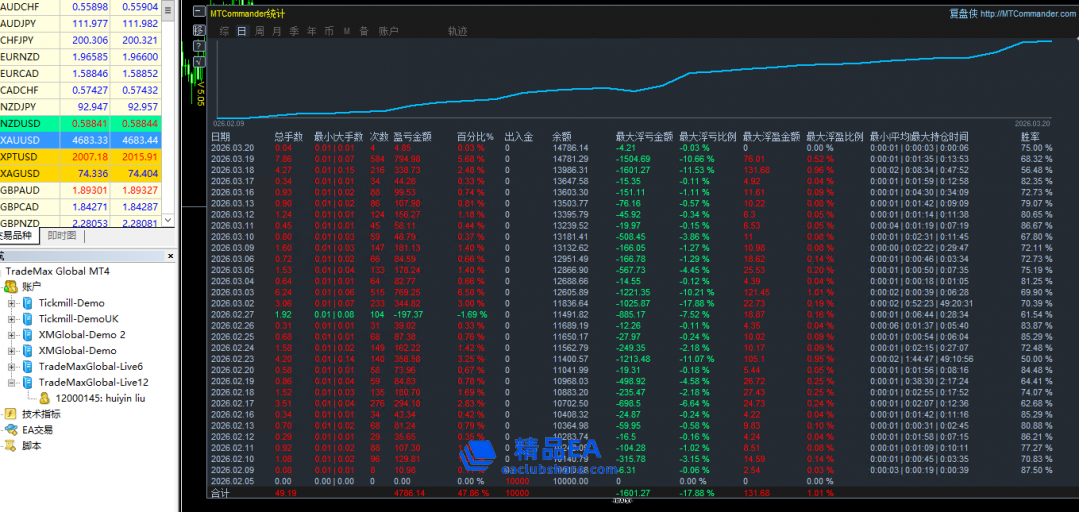Viewport: 1079px width, 512px height.
Task: Switch to the 即时图 tab
Action: click(62, 236)
